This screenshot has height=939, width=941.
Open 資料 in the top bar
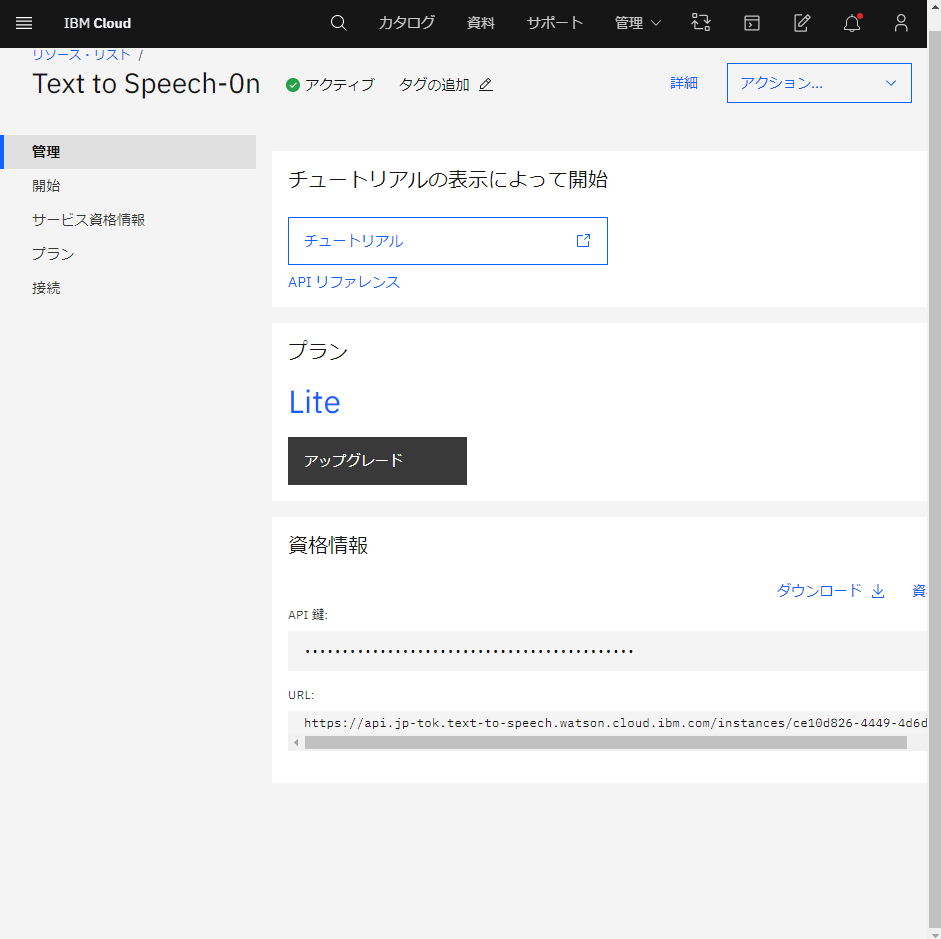[481, 23]
